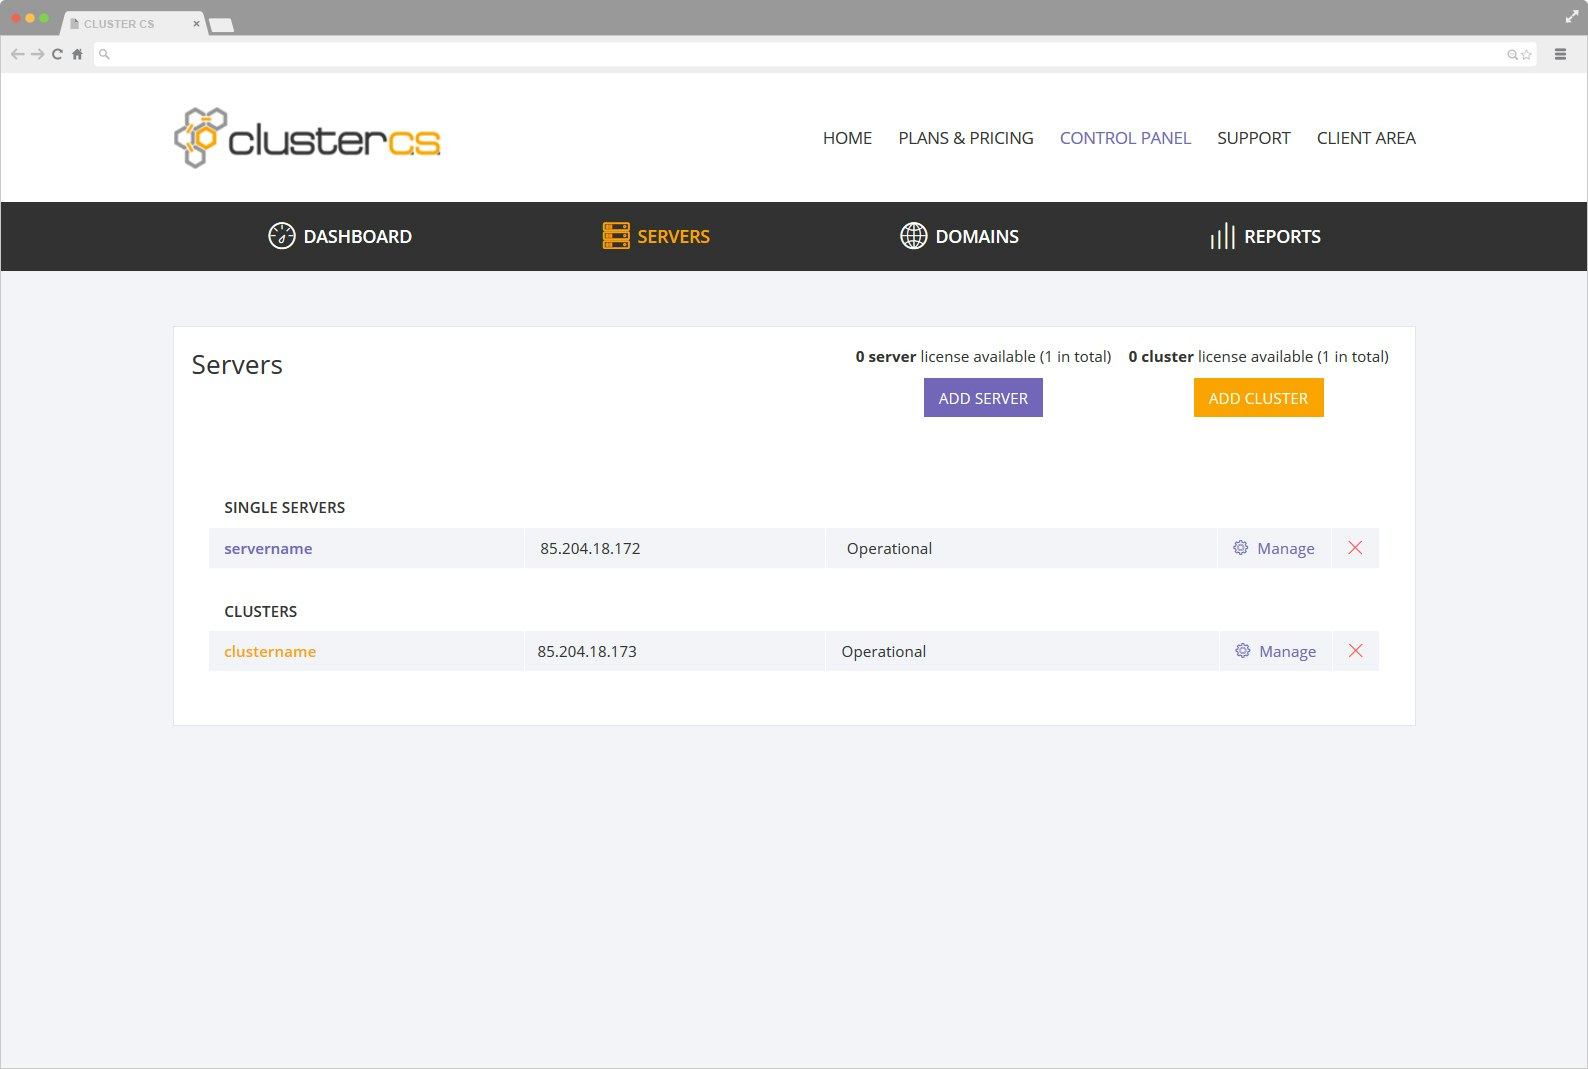Click Operational status of servername
Viewport: 1588px width, 1069px height.
(x=889, y=548)
